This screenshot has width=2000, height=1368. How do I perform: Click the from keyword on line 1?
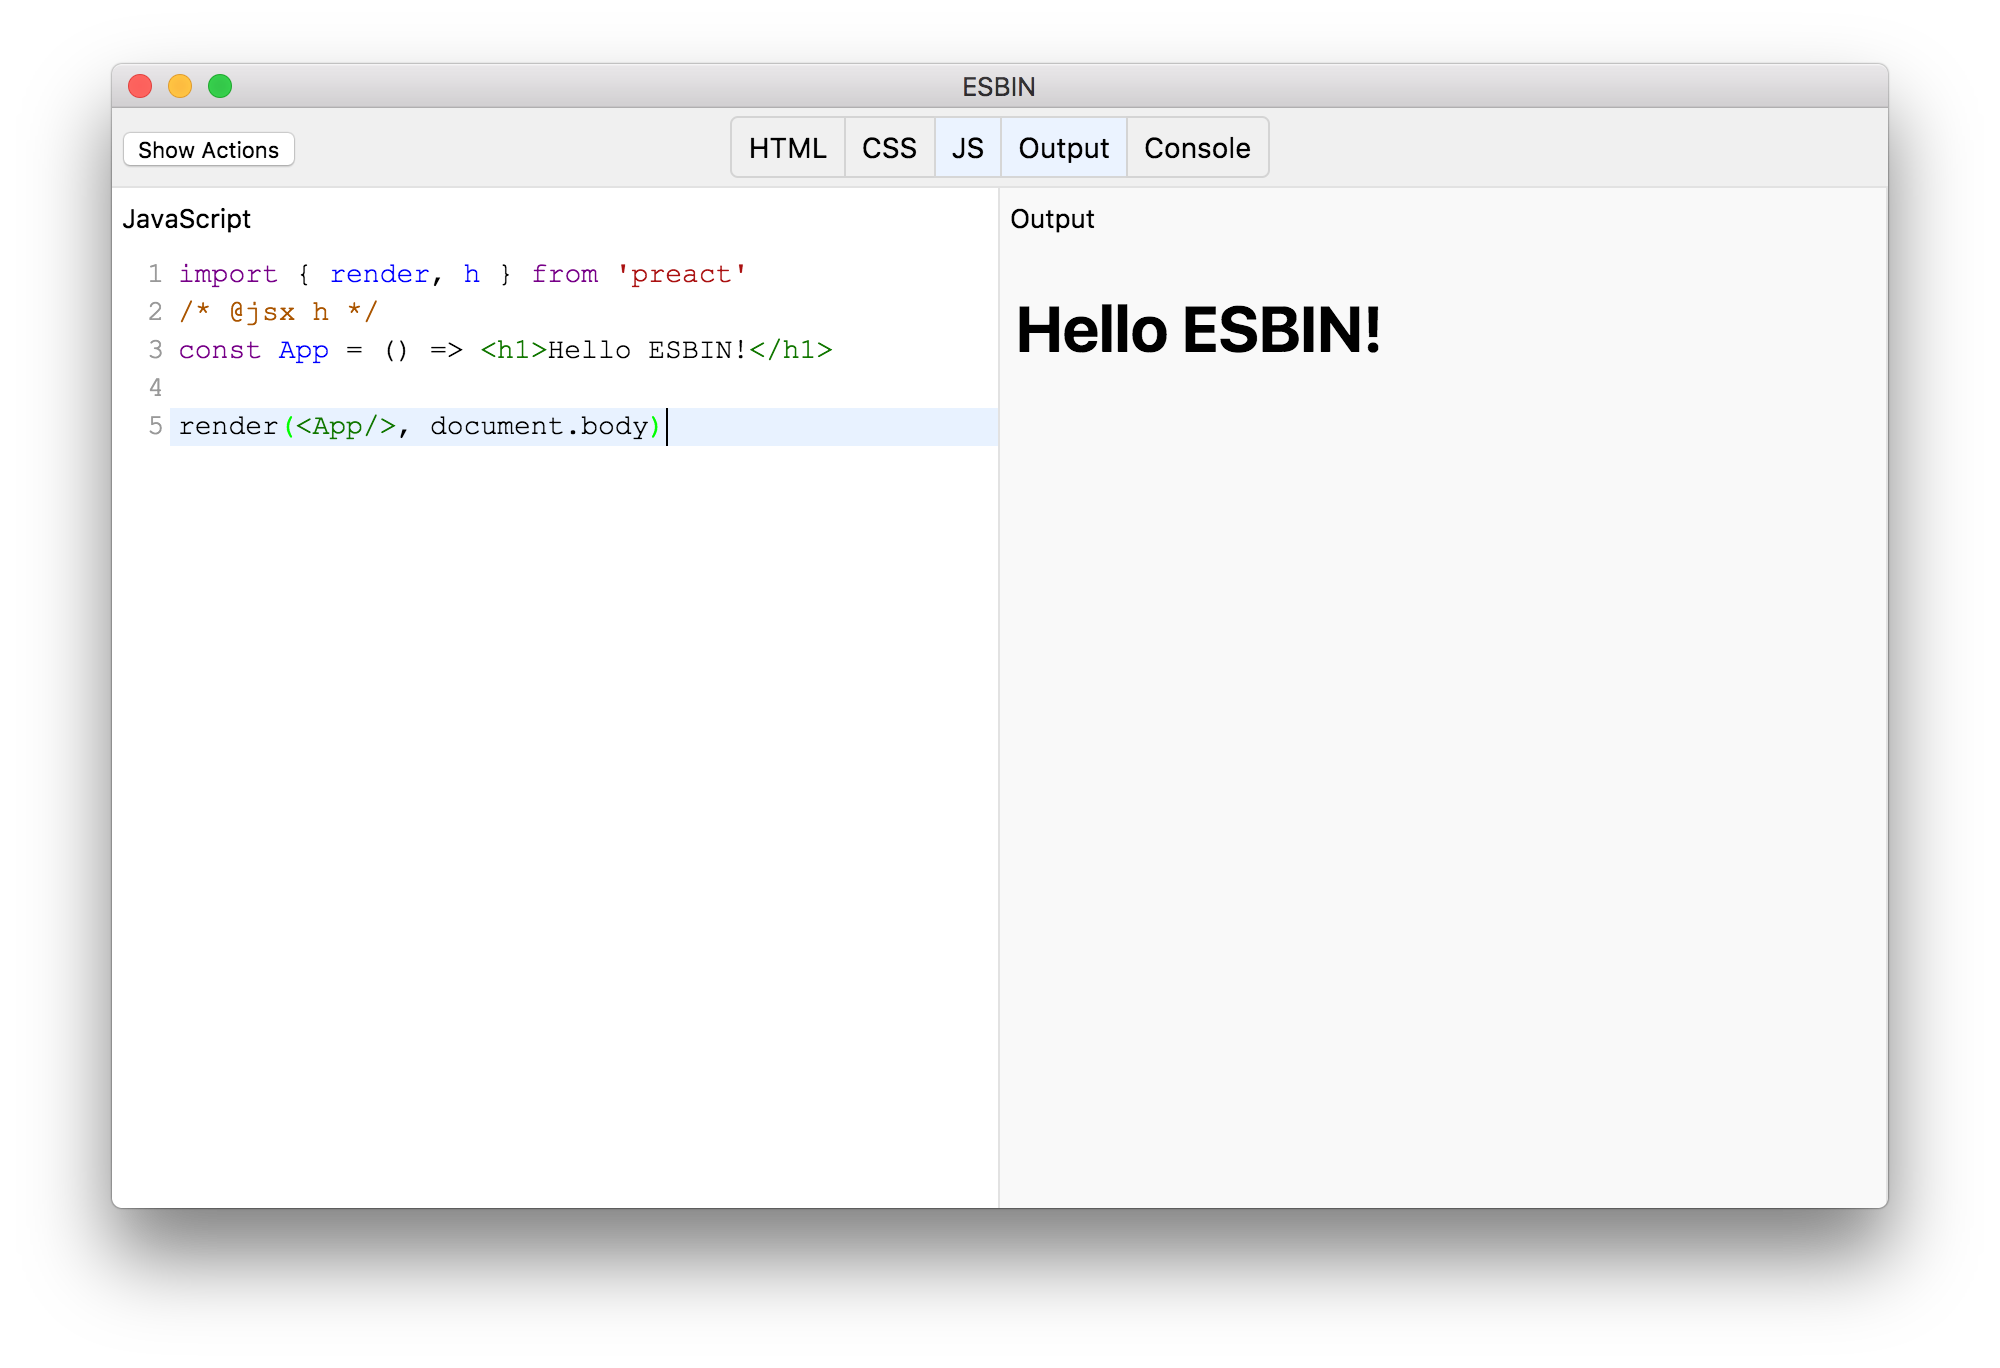565,274
